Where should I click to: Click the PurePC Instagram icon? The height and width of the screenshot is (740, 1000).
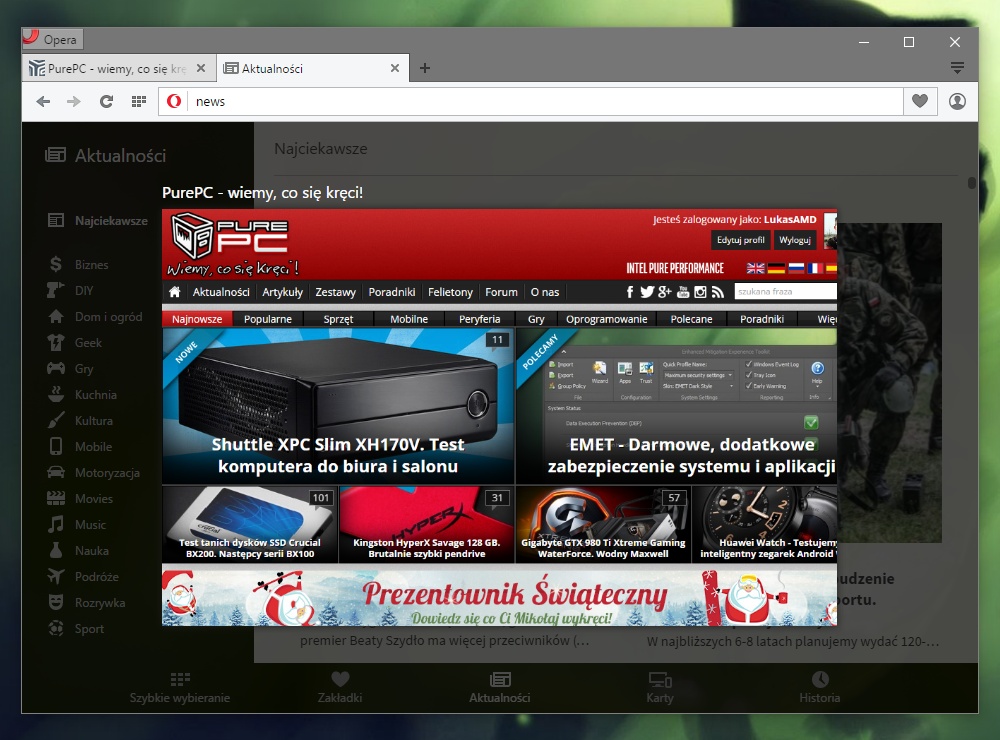pyautogui.click(x=700, y=292)
